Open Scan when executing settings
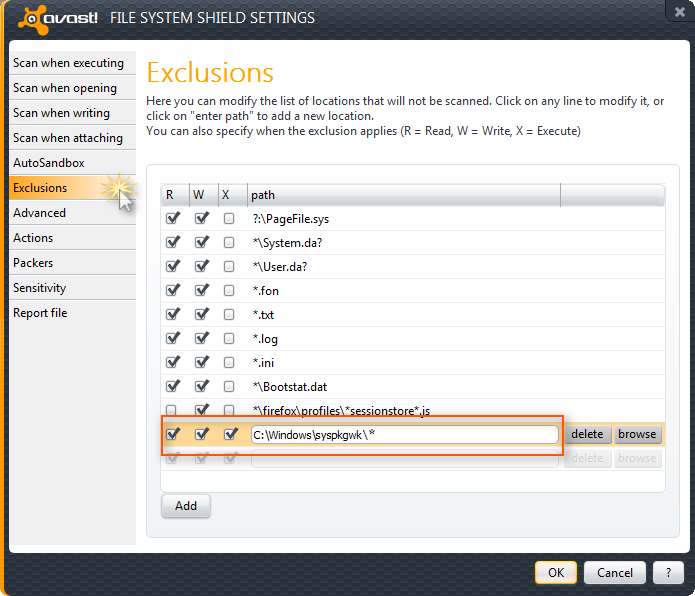The height and width of the screenshot is (596, 695). [x=72, y=63]
